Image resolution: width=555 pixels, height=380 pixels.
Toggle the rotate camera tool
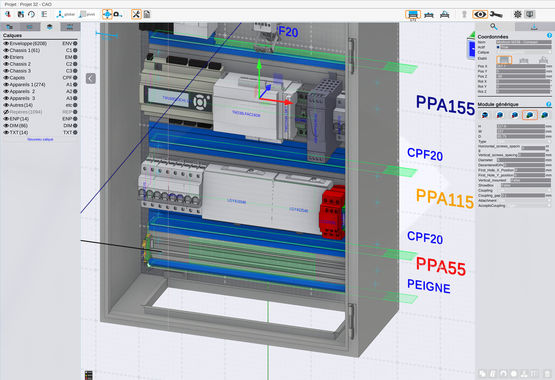(x=118, y=15)
